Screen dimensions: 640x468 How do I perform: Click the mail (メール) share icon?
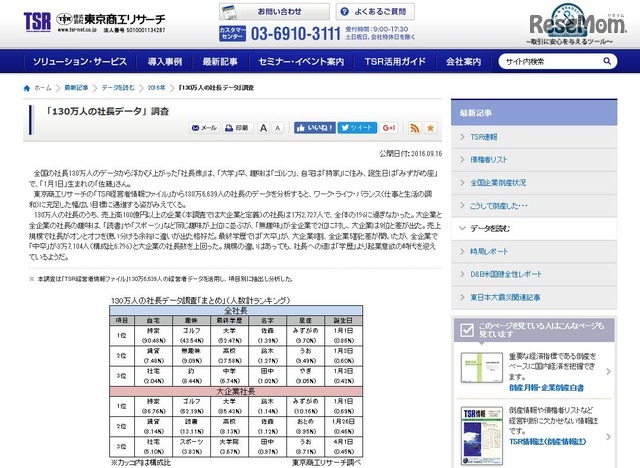click(x=203, y=128)
